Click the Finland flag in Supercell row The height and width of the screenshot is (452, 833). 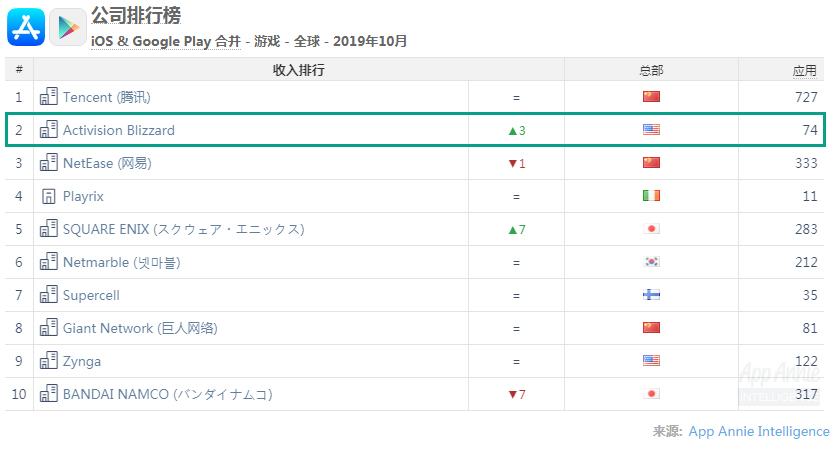[651, 294]
